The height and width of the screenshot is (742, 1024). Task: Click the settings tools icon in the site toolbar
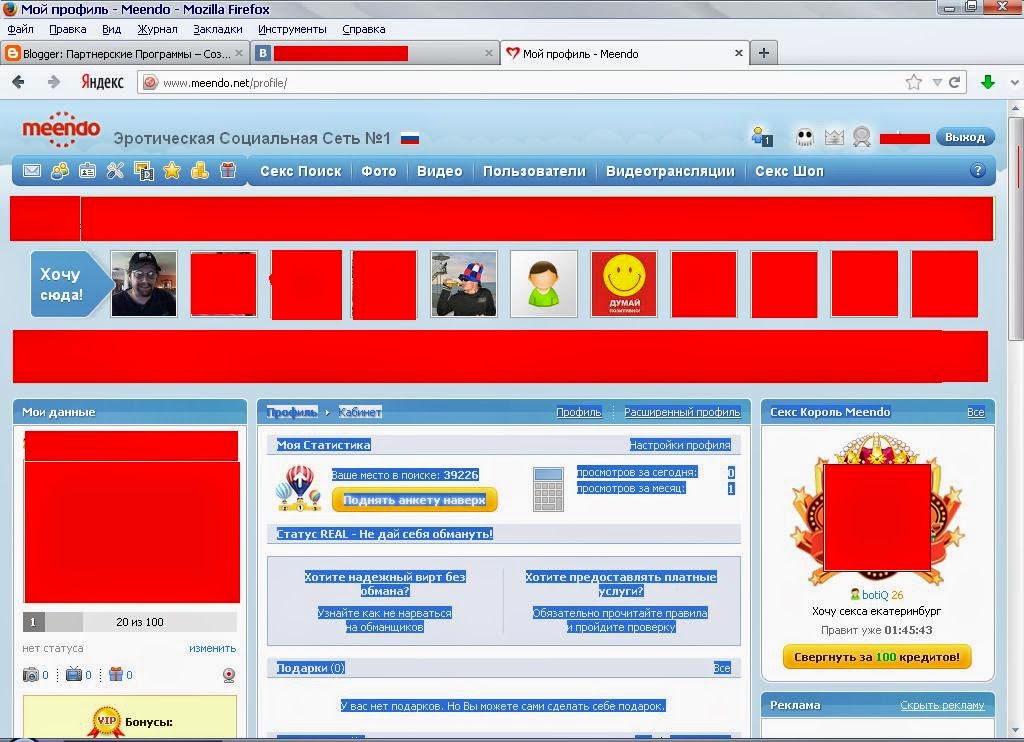(115, 171)
